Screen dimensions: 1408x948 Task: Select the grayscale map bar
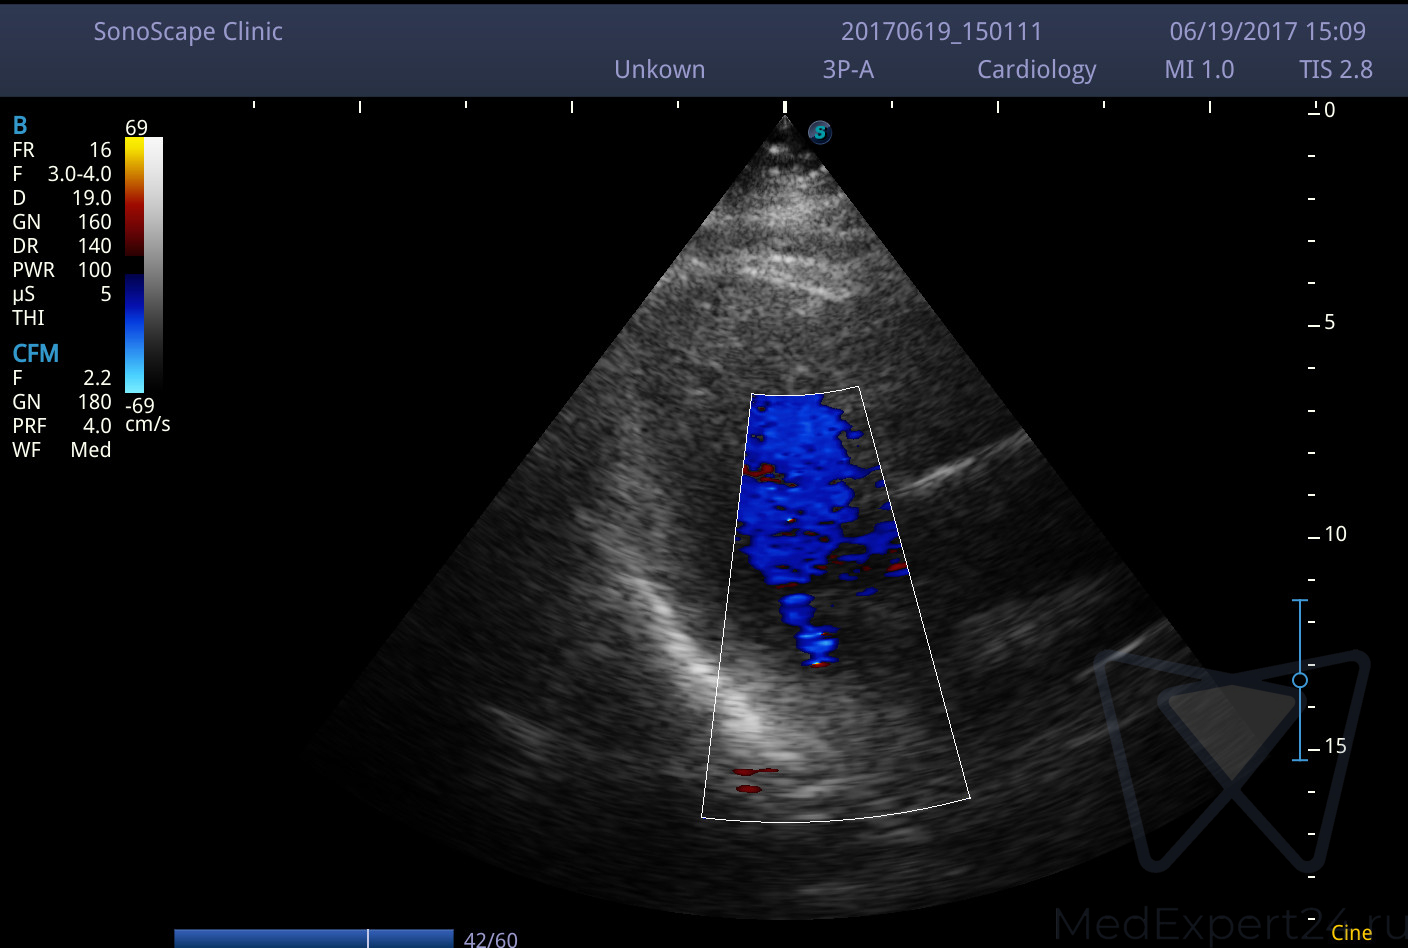coord(153,265)
